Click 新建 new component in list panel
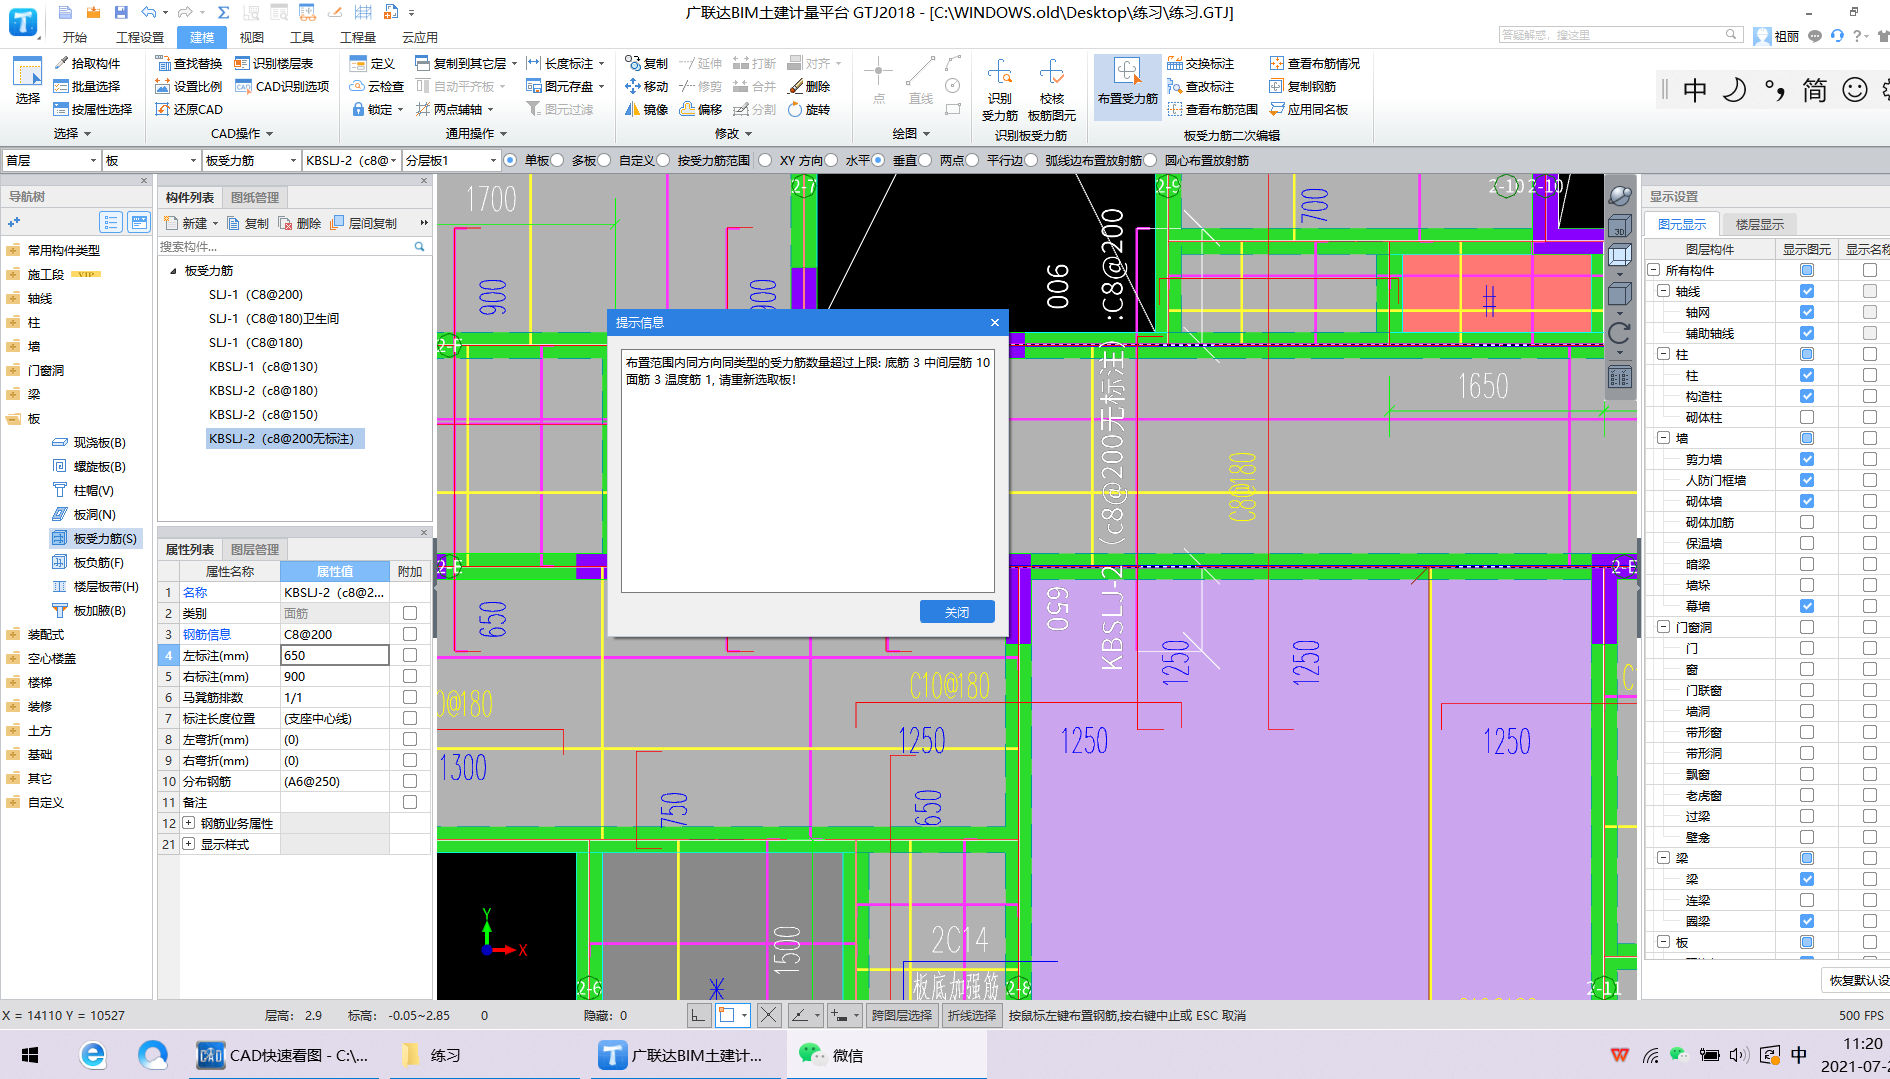Screen dimensions: 1890x1079 (190, 223)
